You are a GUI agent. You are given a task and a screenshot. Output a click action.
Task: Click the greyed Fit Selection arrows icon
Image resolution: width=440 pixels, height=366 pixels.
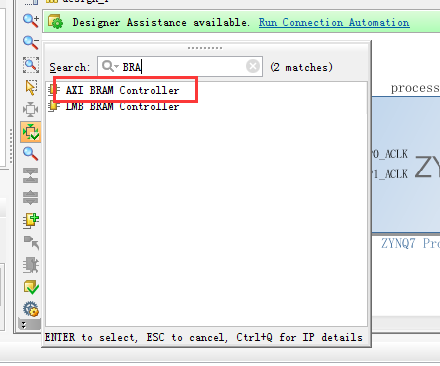(x=31, y=109)
